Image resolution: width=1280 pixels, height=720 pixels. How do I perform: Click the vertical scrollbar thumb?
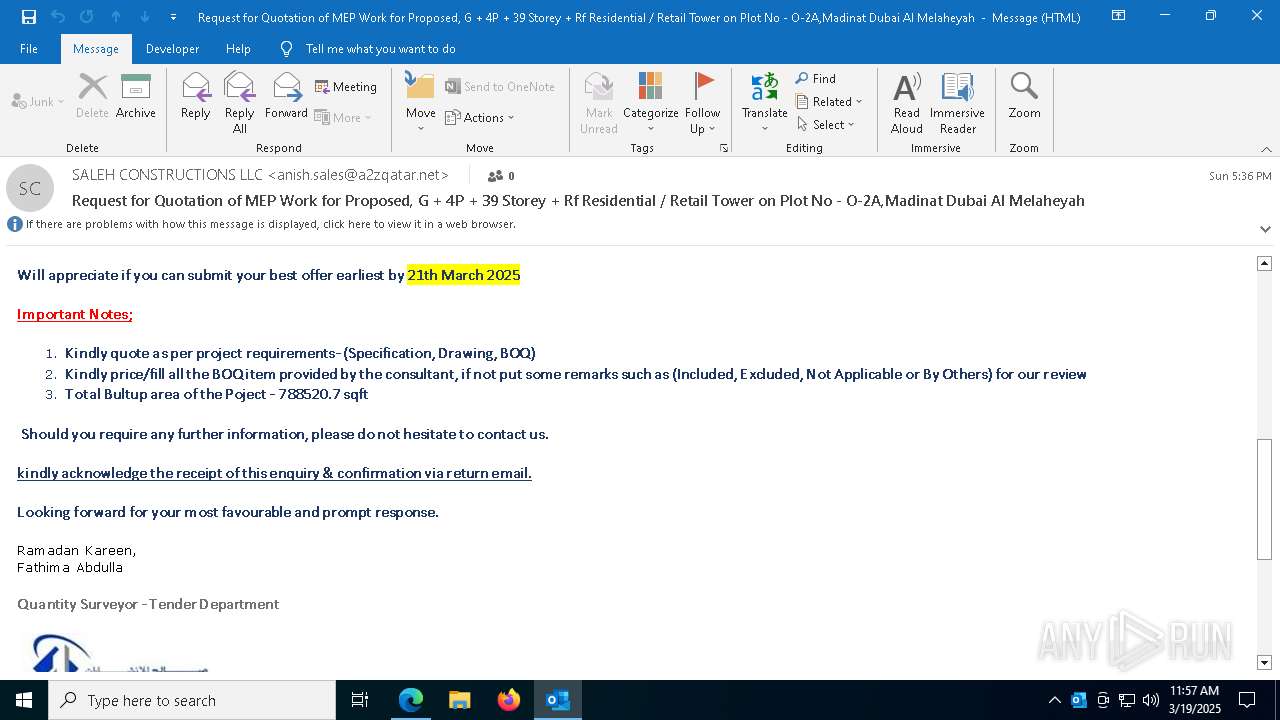[x=1264, y=499]
